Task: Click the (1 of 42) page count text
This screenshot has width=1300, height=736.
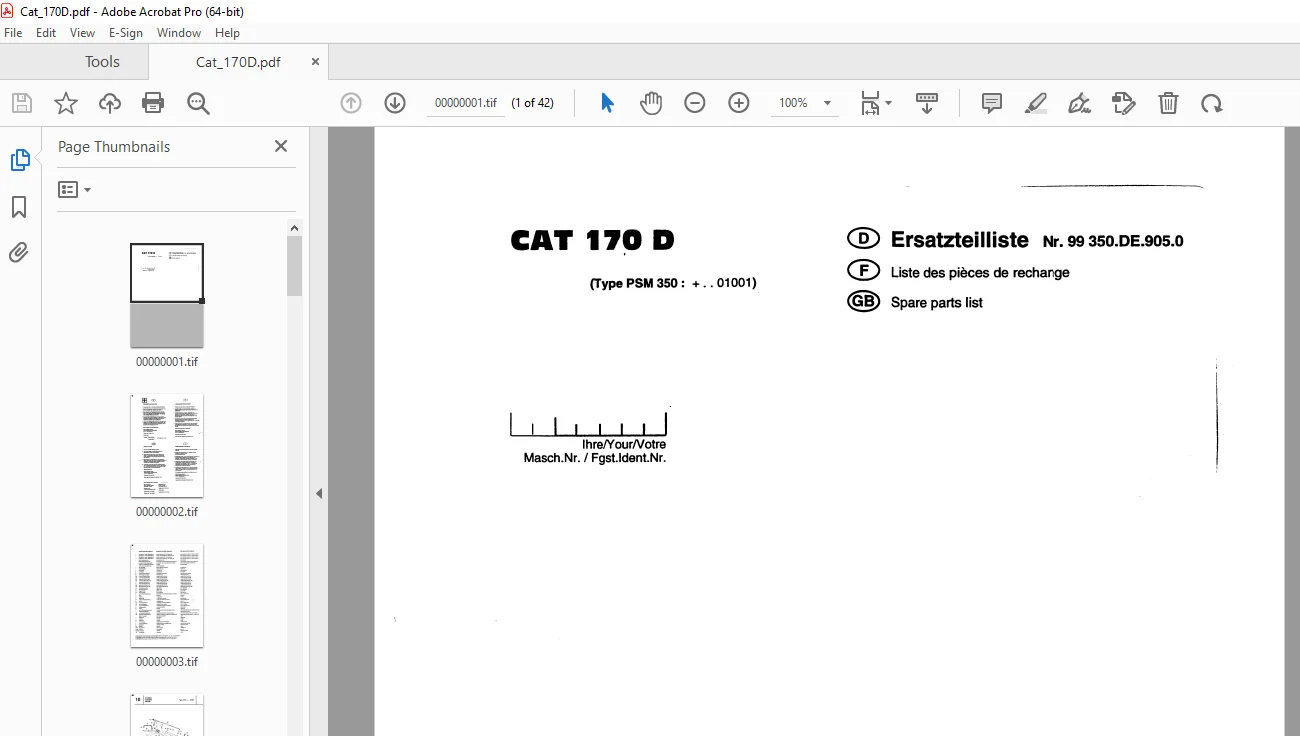Action: point(532,103)
